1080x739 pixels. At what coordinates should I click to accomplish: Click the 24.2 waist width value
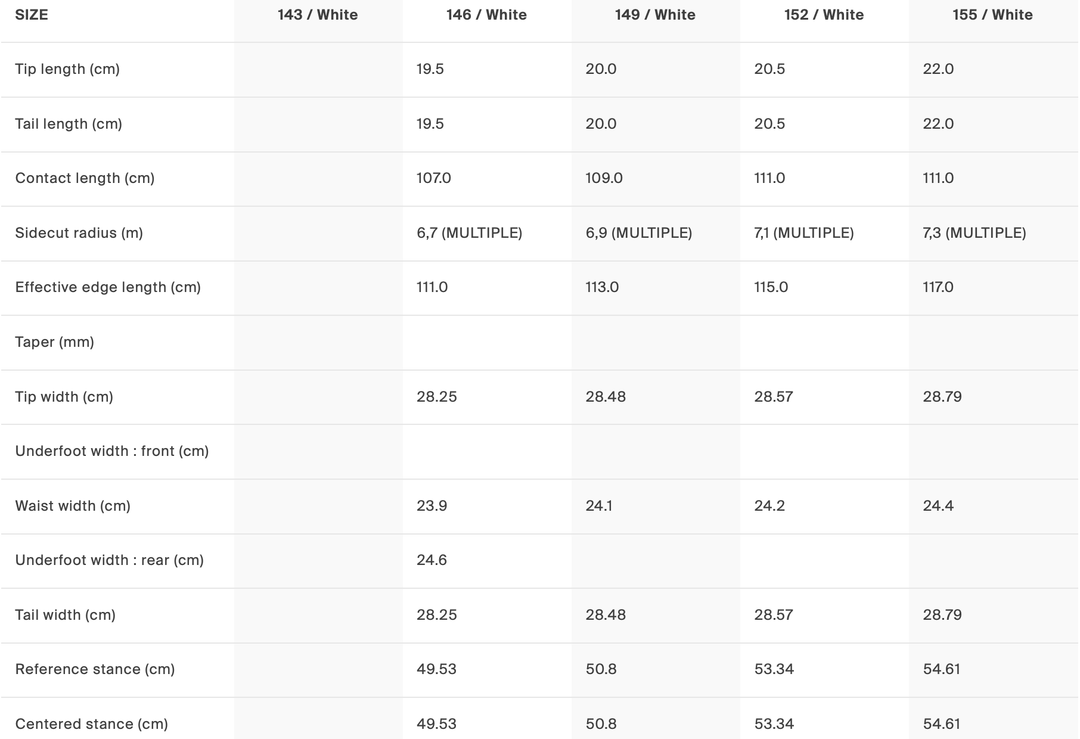pos(770,506)
